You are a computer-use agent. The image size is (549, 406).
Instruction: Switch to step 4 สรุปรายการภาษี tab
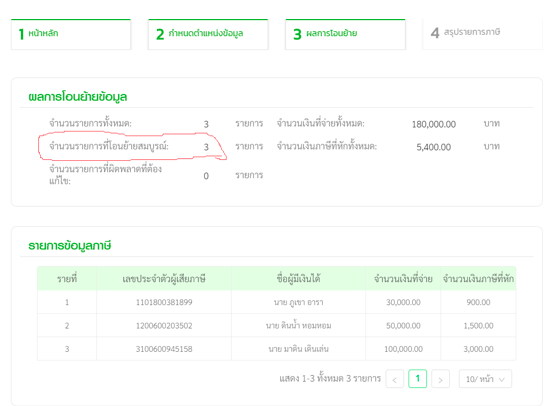tap(482, 34)
